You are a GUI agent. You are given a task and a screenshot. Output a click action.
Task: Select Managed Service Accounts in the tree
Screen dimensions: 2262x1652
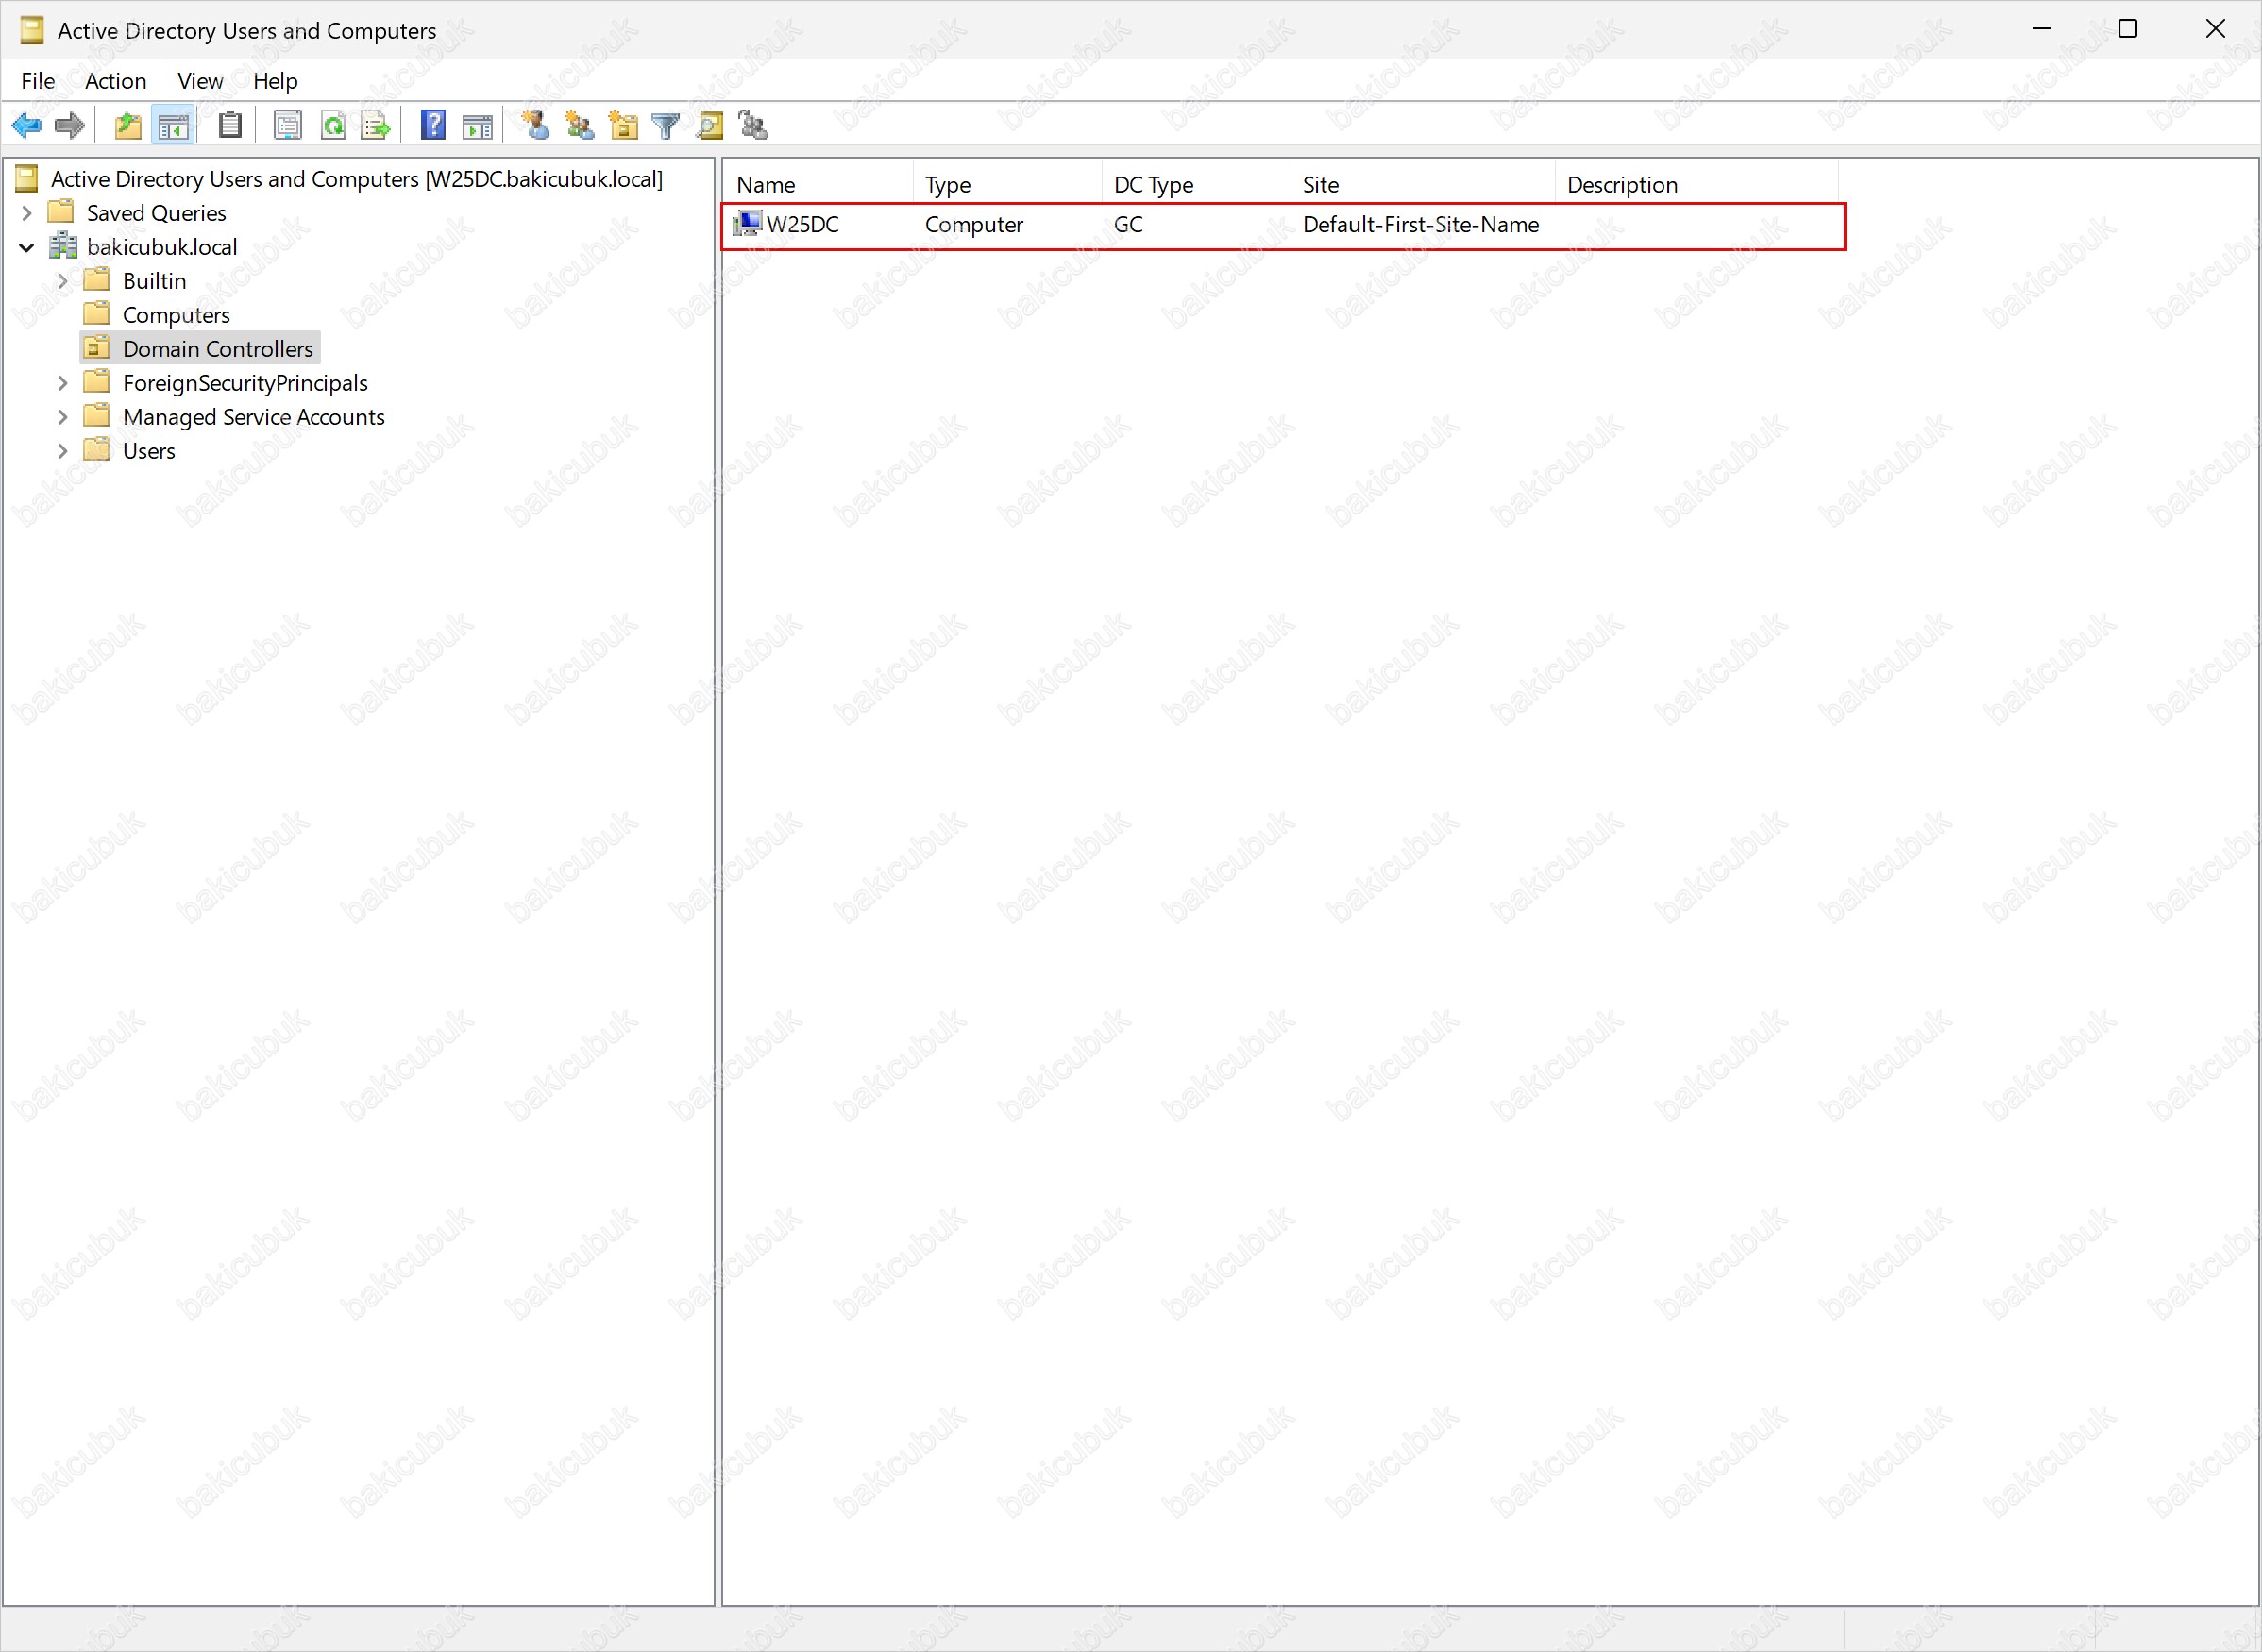pos(254,417)
